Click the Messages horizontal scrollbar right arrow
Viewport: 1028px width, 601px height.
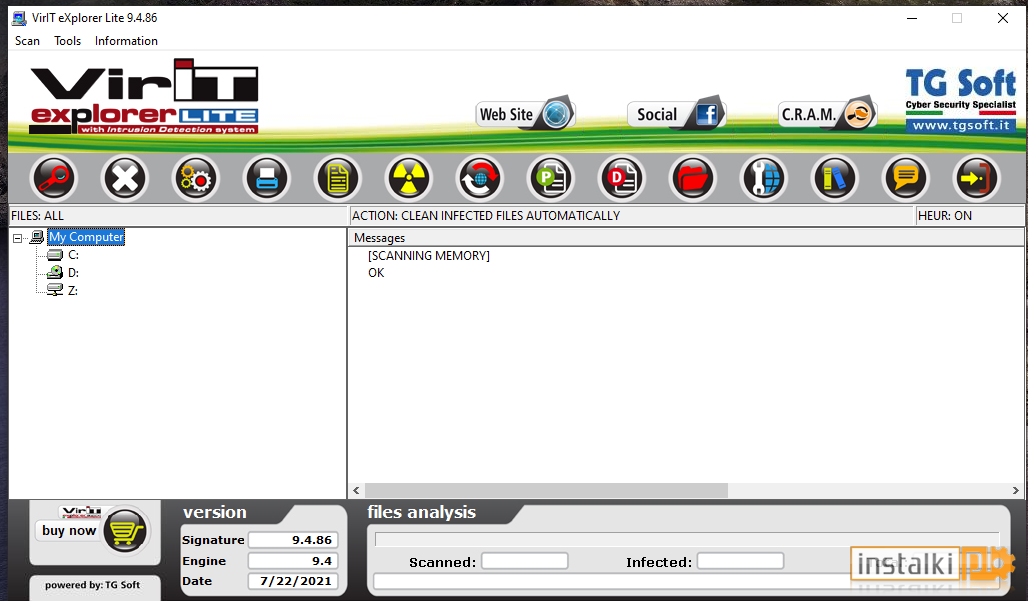(1016, 490)
